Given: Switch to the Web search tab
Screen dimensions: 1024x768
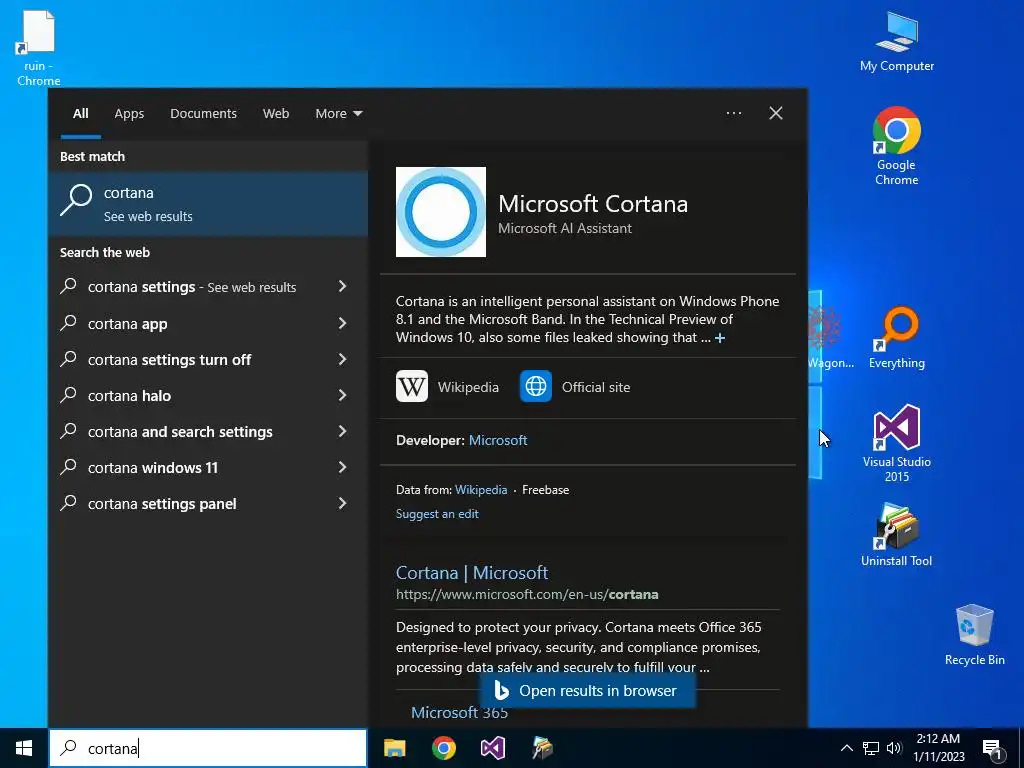Looking at the screenshot, I should click(276, 113).
